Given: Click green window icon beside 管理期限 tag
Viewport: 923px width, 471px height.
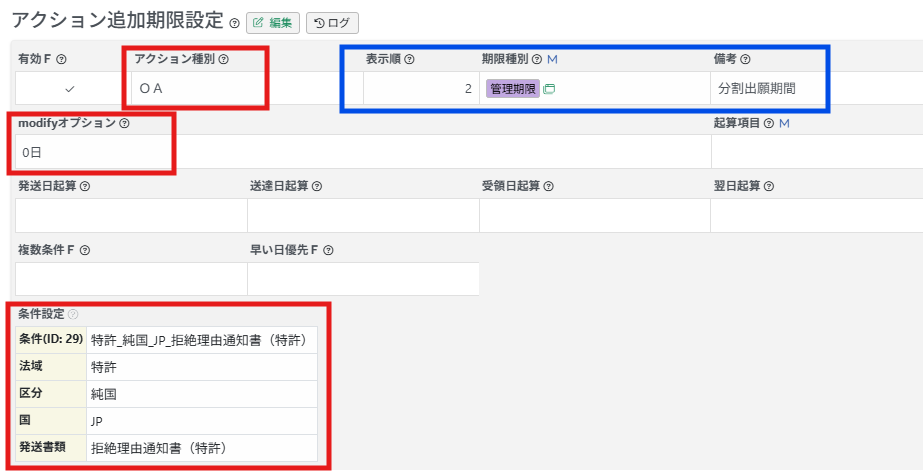Looking at the screenshot, I should [549, 89].
